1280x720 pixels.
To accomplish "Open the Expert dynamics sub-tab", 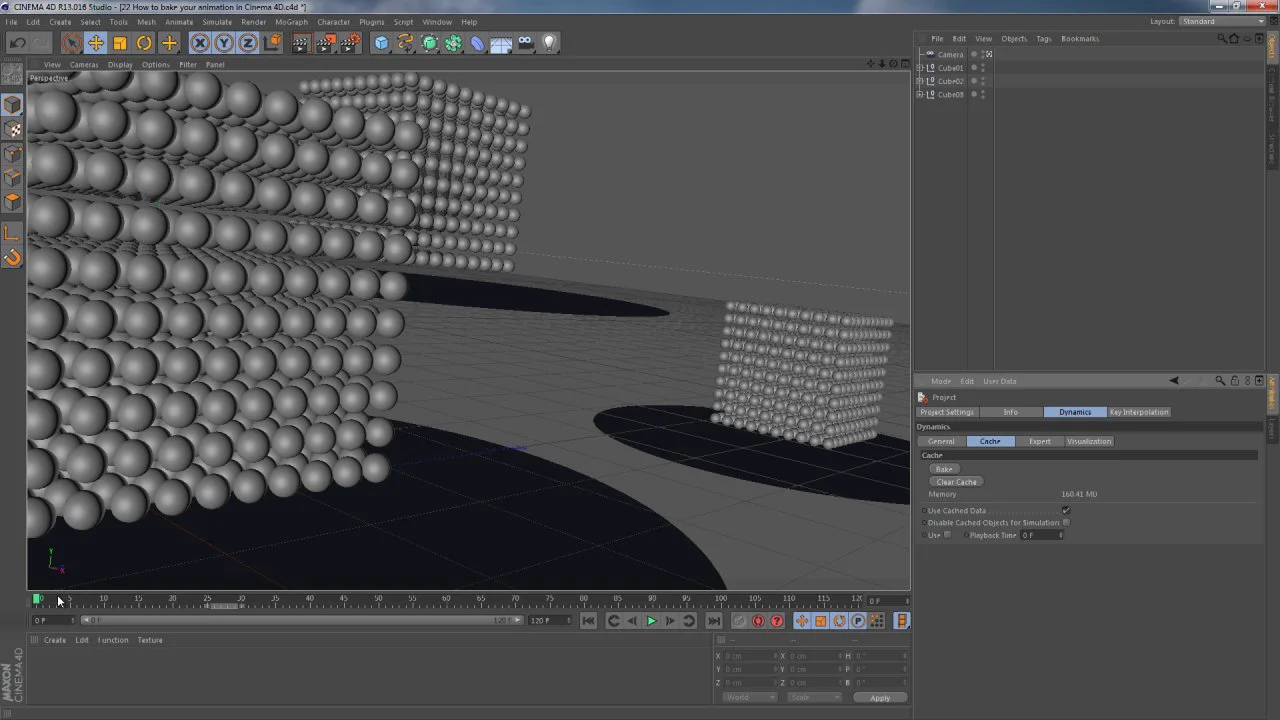I will coord(1040,441).
